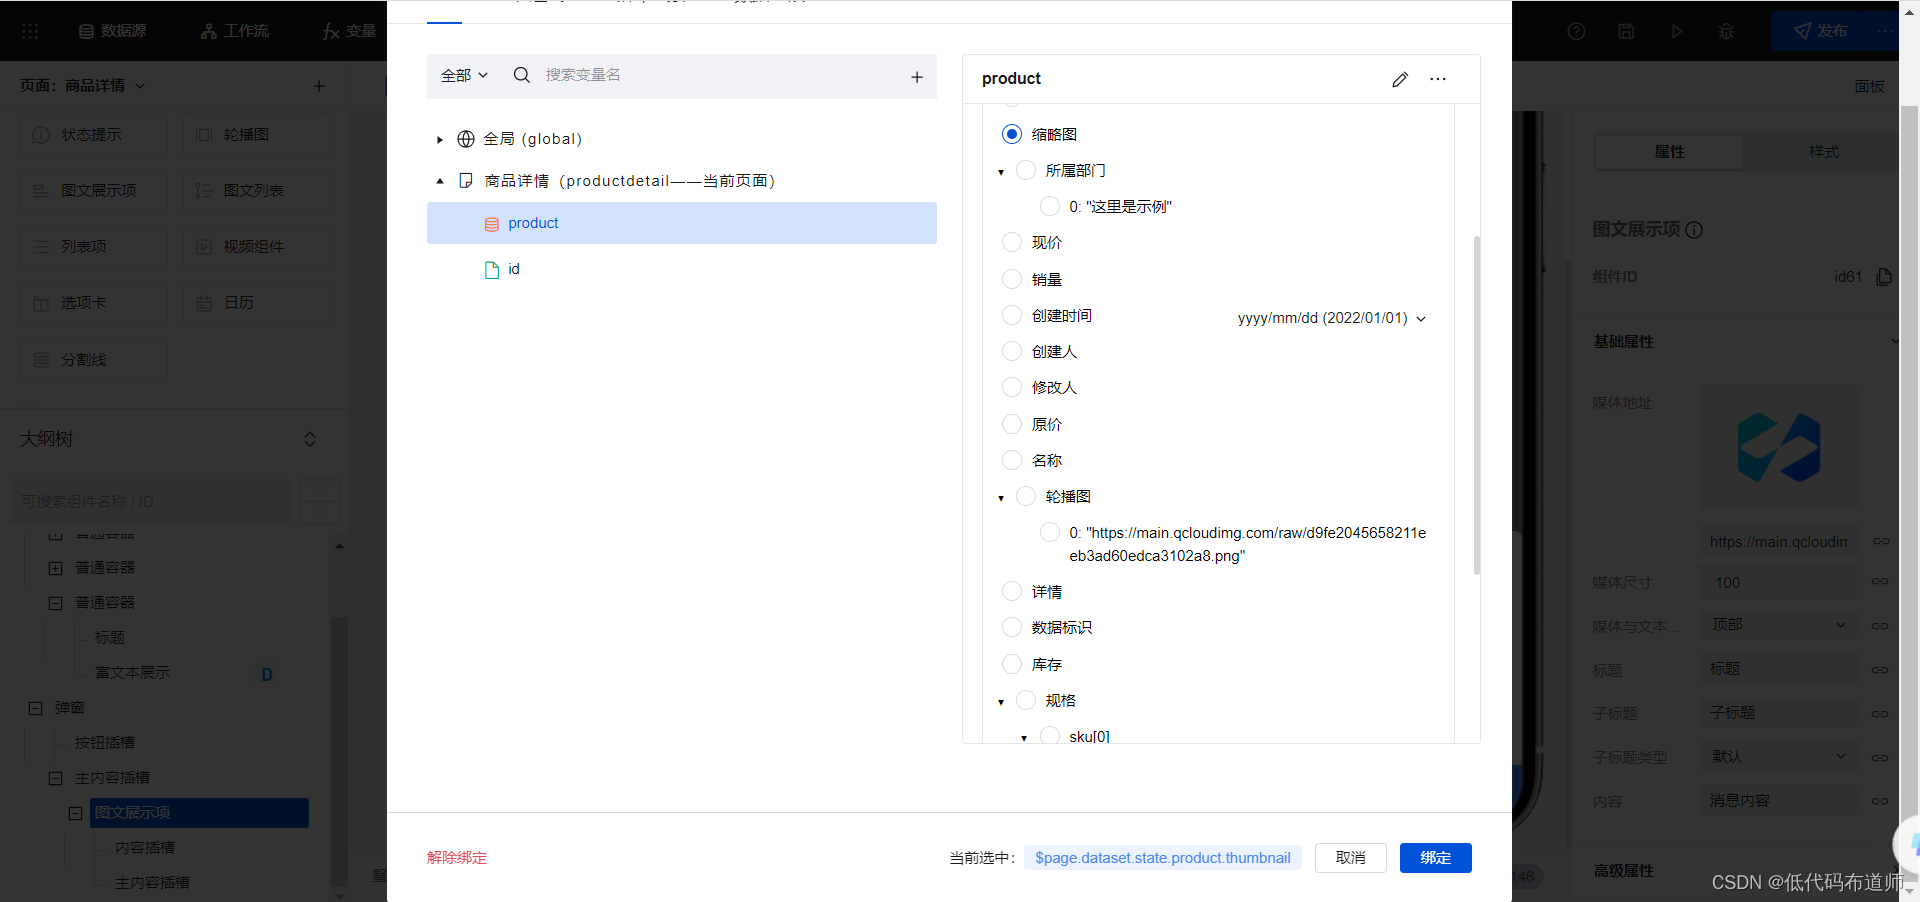
Task: Open the product more options ellipsis
Action: pos(1438,79)
